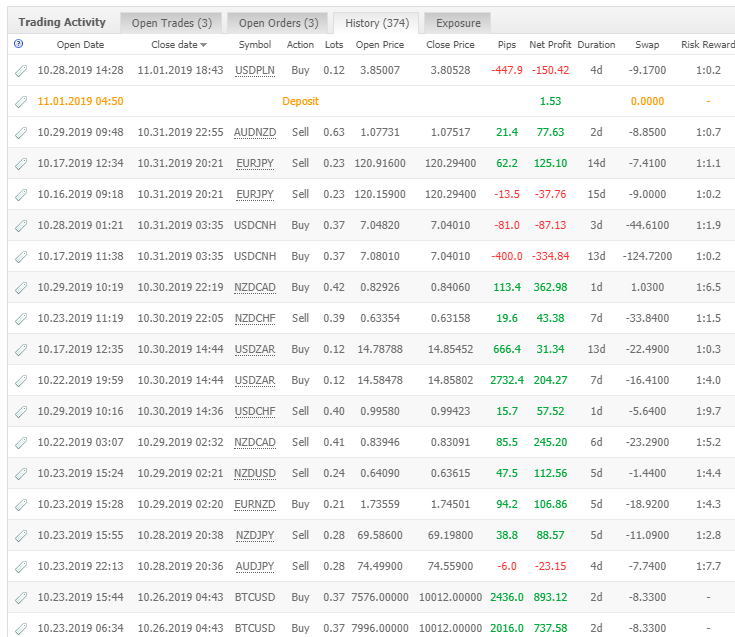
Task: Open USDZAR link with 666.4 pips
Action: coord(255,349)
